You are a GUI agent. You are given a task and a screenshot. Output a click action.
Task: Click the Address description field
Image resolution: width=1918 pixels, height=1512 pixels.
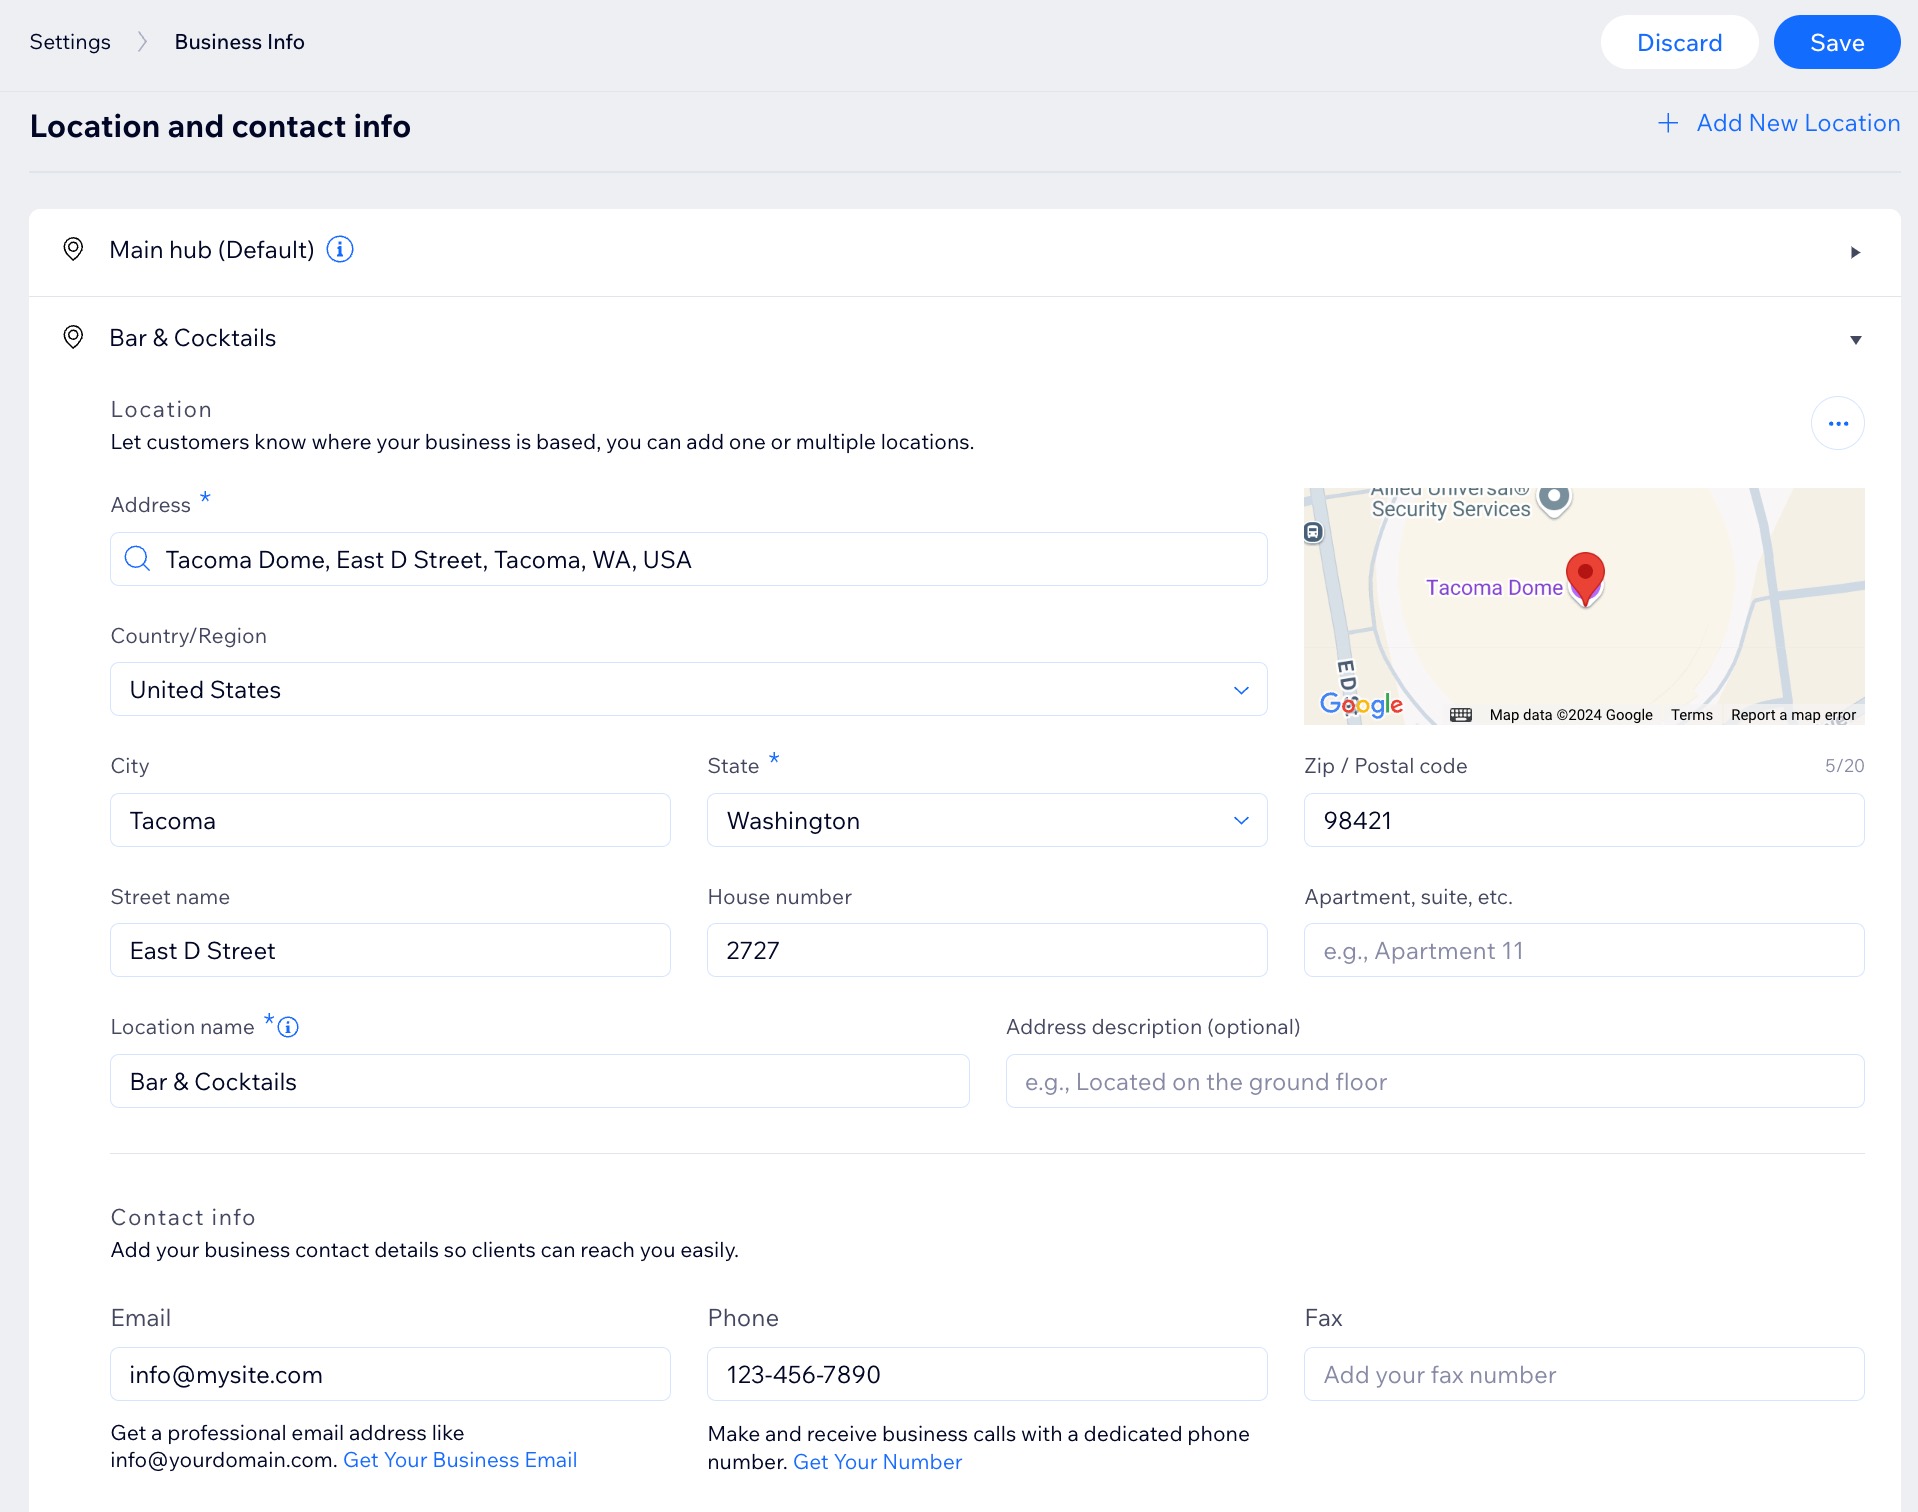(1435, 1081)
